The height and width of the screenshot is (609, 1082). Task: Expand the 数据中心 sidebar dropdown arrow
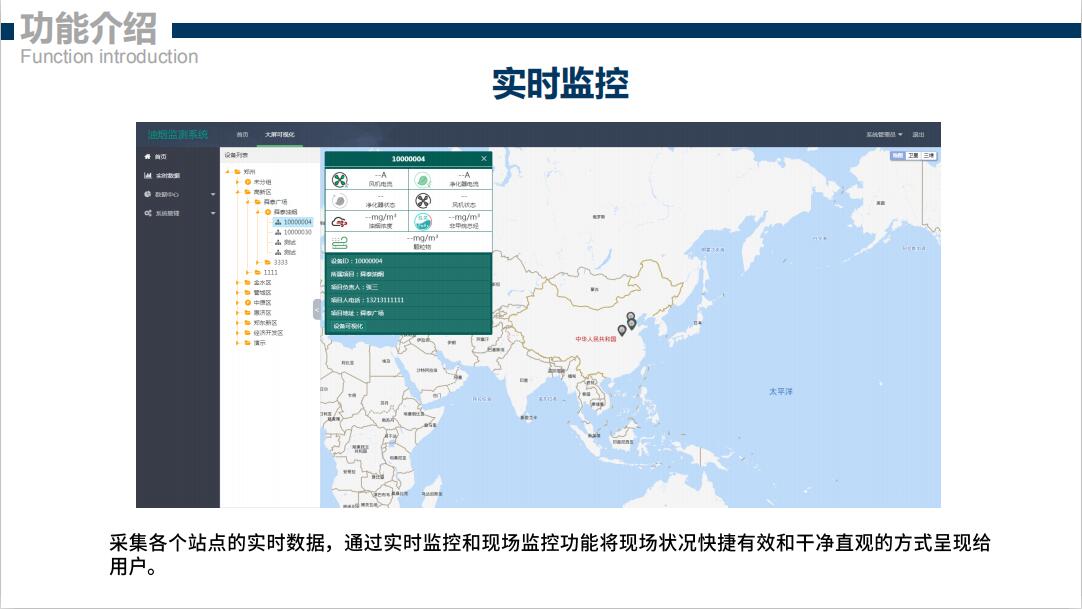click(213, 194)
